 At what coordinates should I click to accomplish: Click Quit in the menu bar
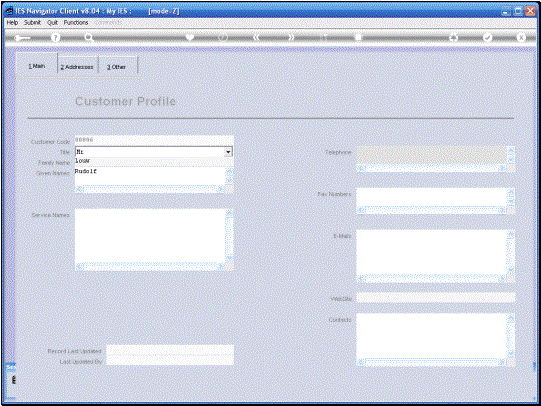tap(52, 22)
